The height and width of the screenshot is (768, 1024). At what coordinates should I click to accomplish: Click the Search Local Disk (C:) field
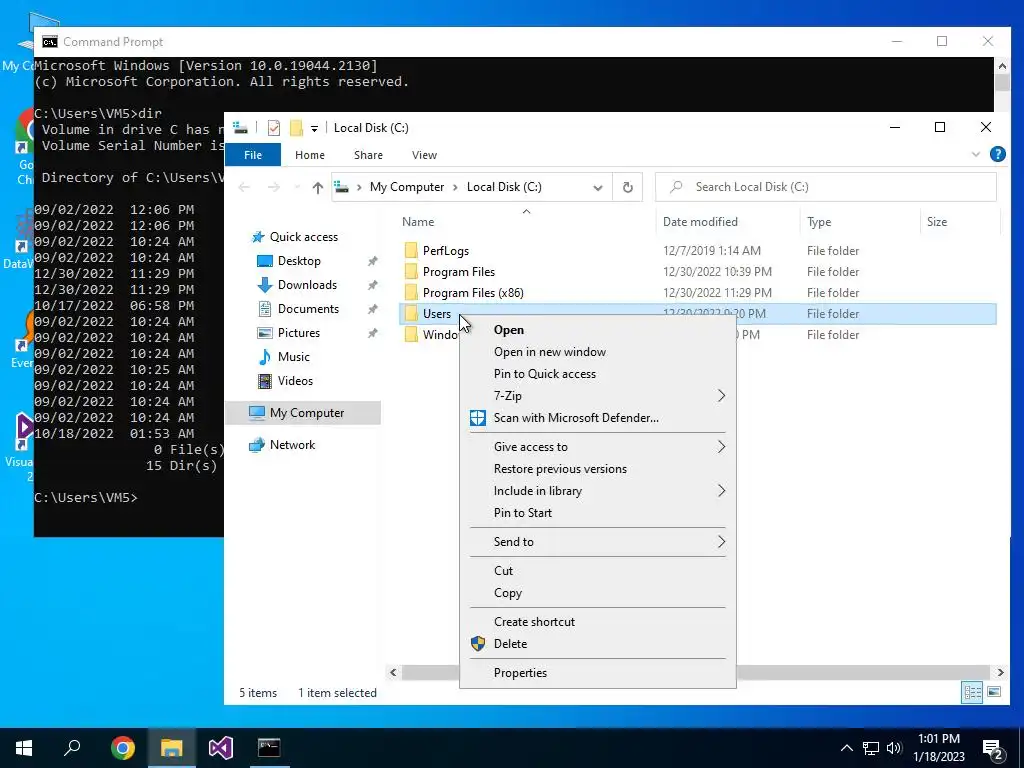point(826,187)
